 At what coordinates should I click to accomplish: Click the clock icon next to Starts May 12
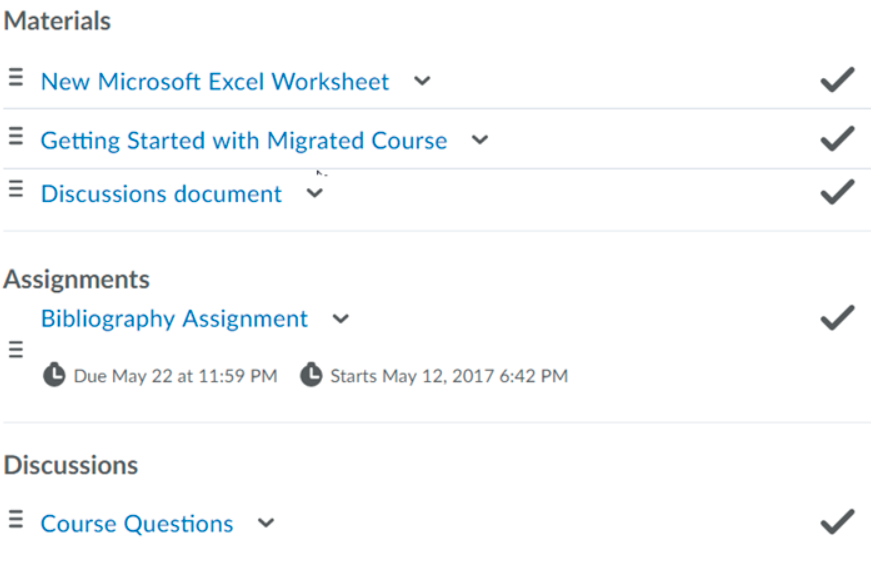pyautogui.click(x=311, y=375)
